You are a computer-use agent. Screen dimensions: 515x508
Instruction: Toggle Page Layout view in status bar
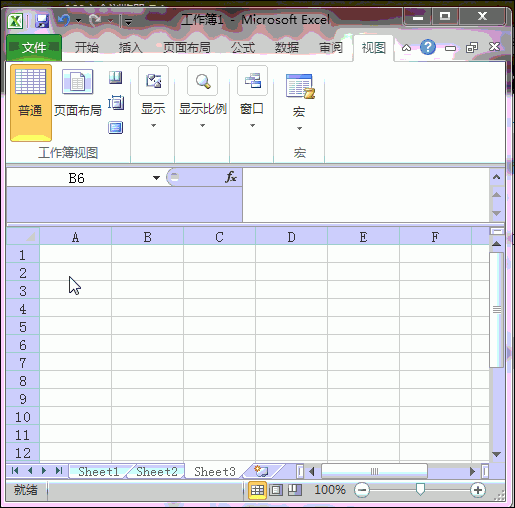[x=276, y=490]
